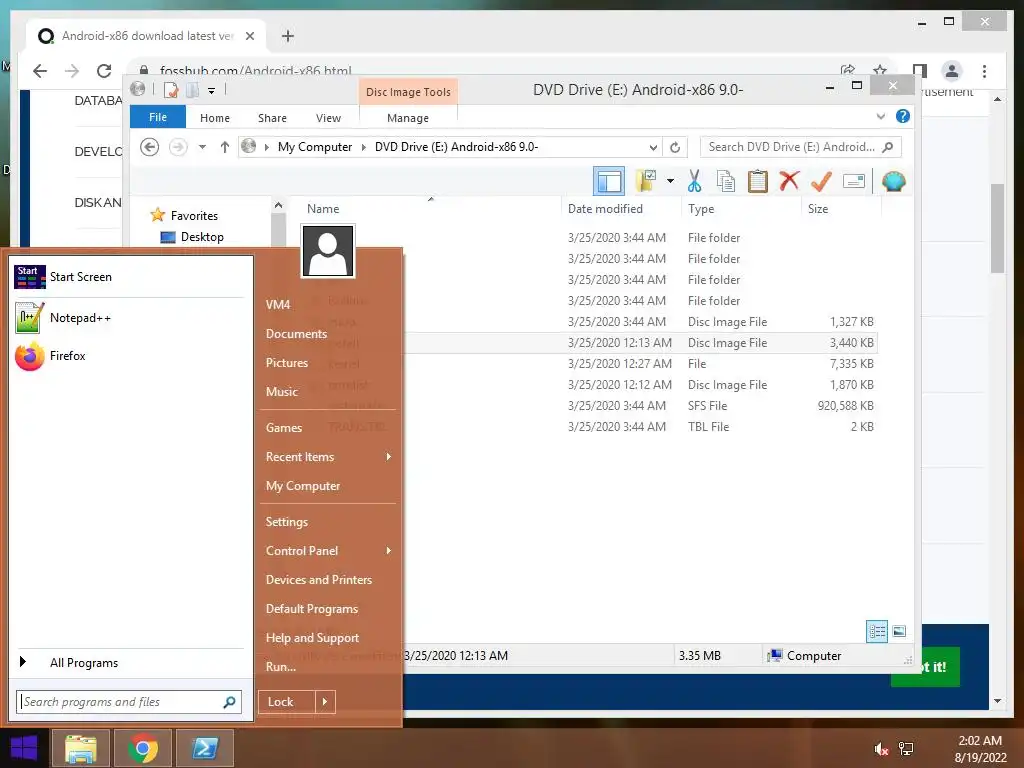The height and width of the screenshot is (768, 1024).
Task: Expand the address bar history dropdown
Action: [653, 147]
